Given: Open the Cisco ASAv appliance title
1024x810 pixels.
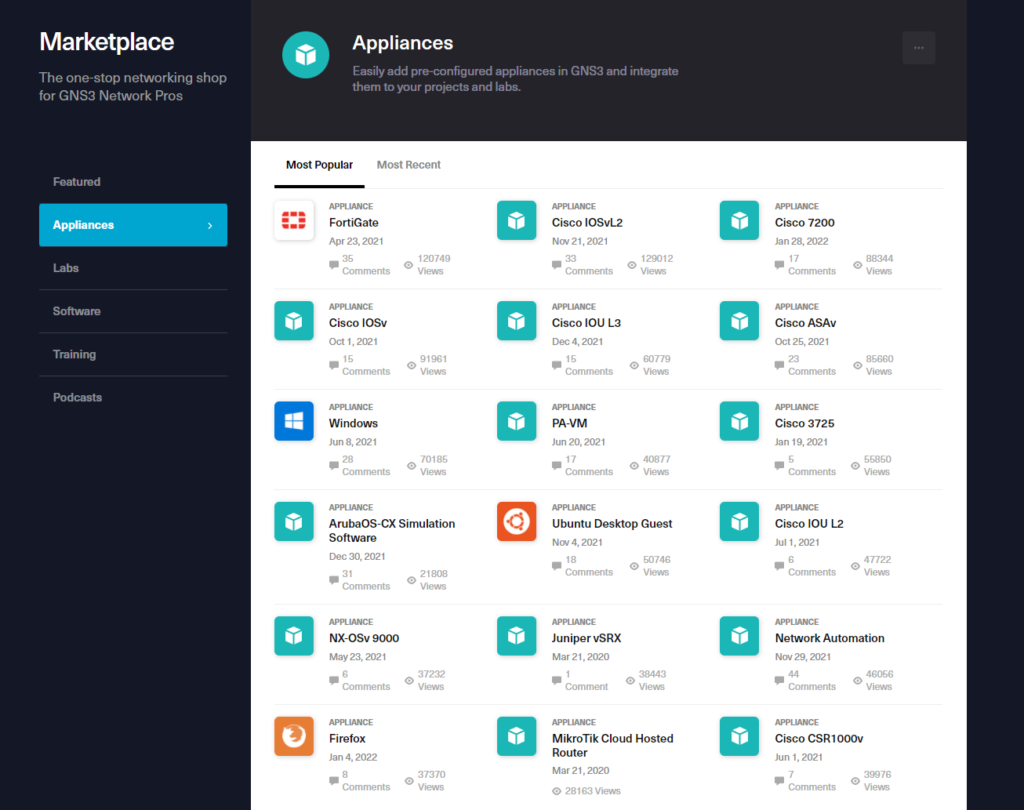Looking at the screenshot, I should 805,323.
